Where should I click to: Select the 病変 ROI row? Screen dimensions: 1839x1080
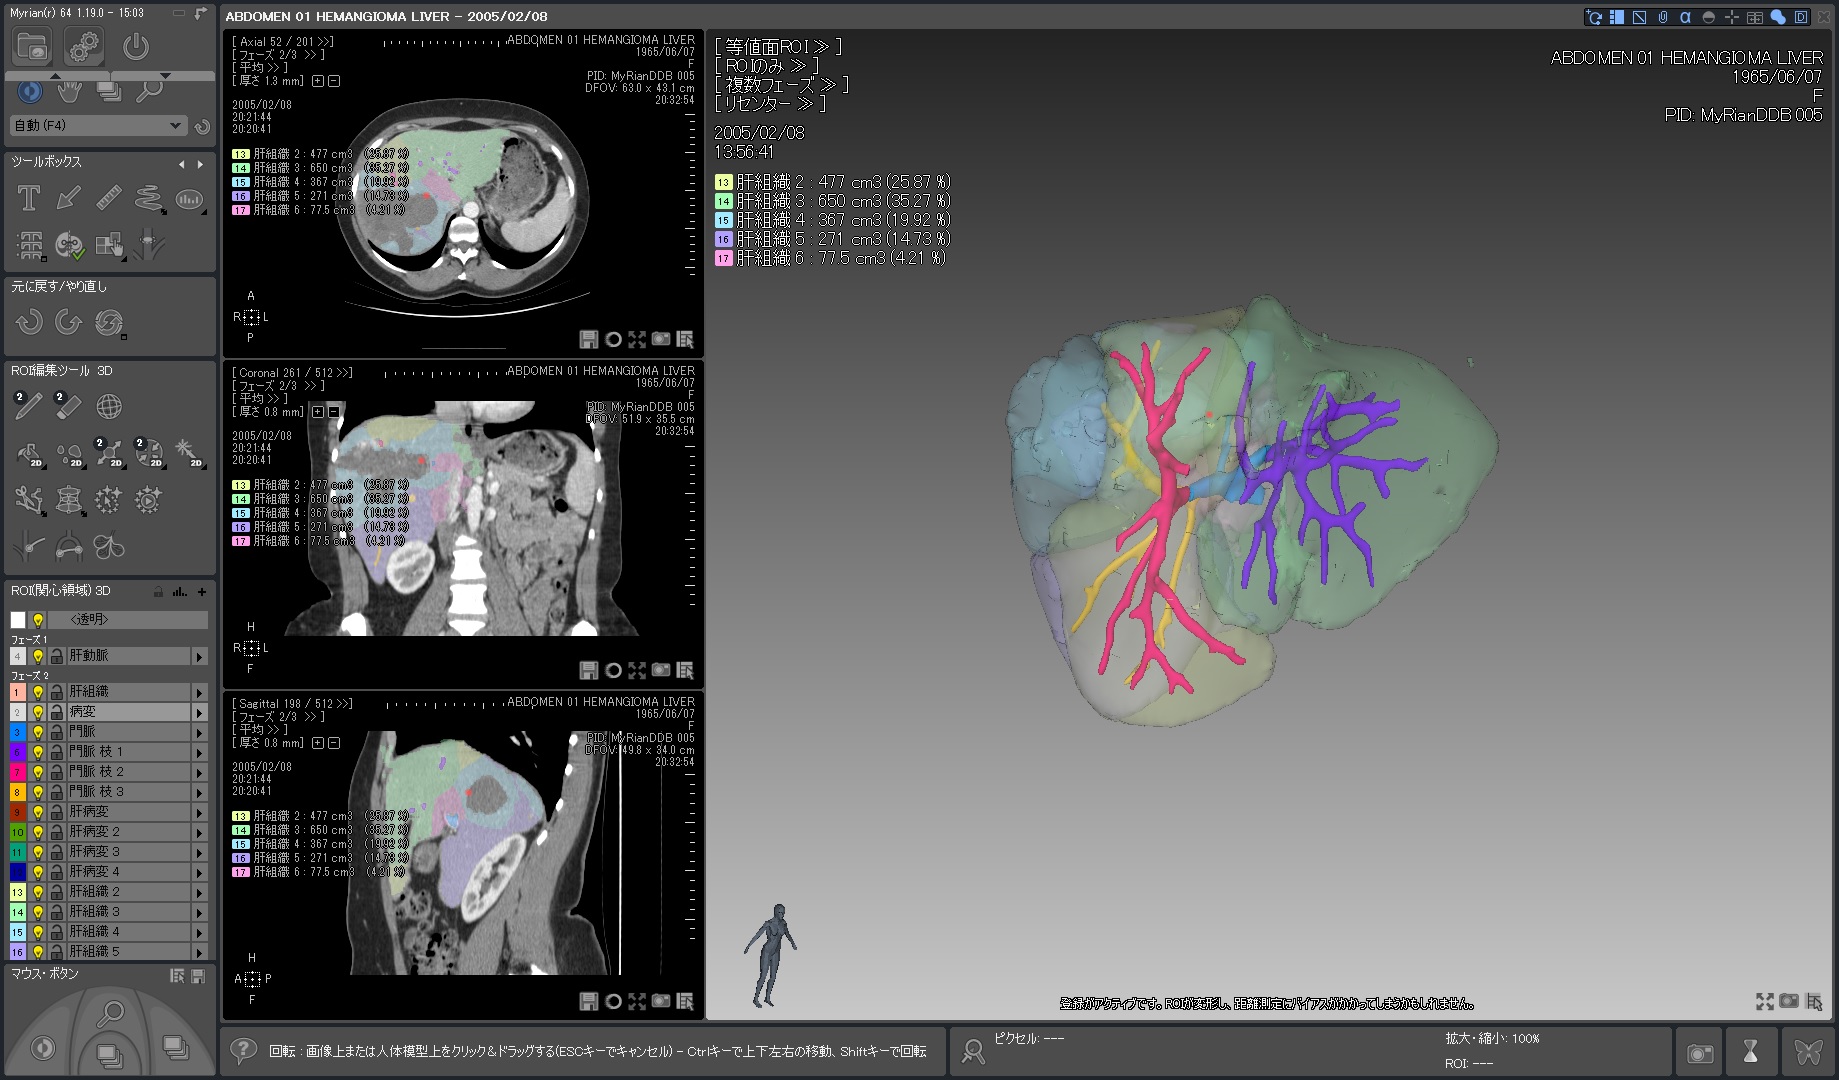pyautogui.click(x=127, y=712)
